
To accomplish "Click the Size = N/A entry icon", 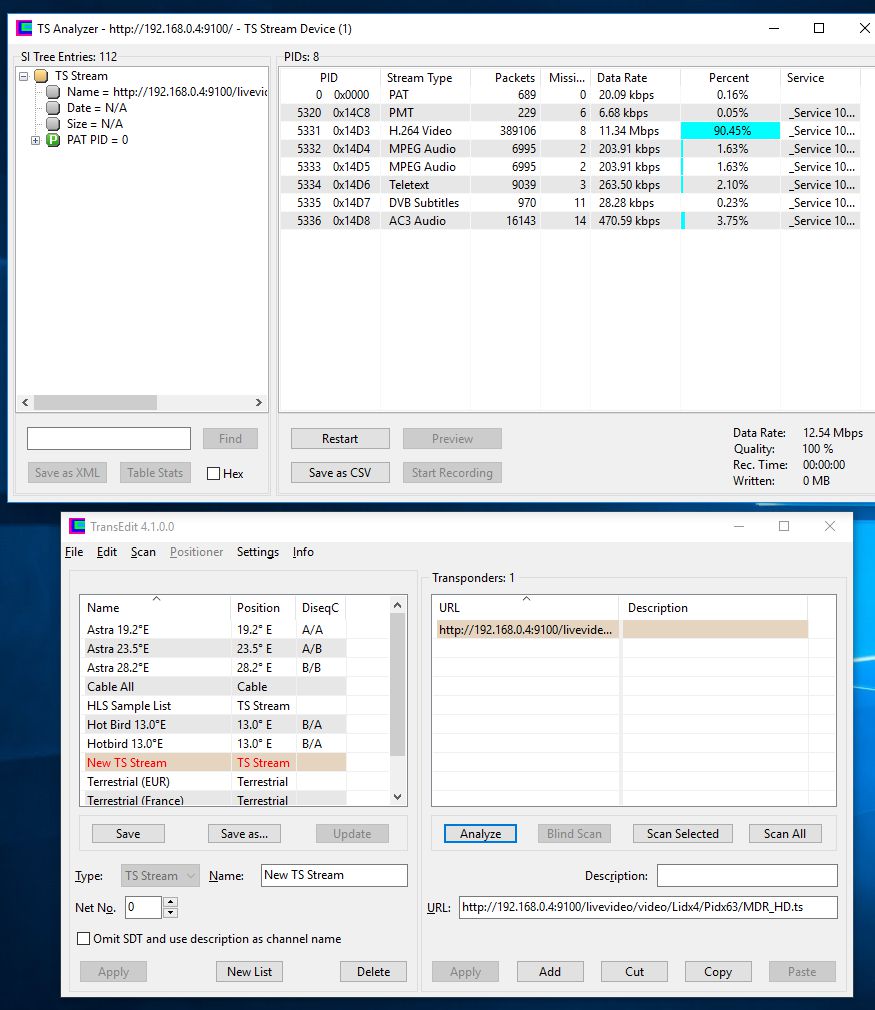I will pos(54,124).
